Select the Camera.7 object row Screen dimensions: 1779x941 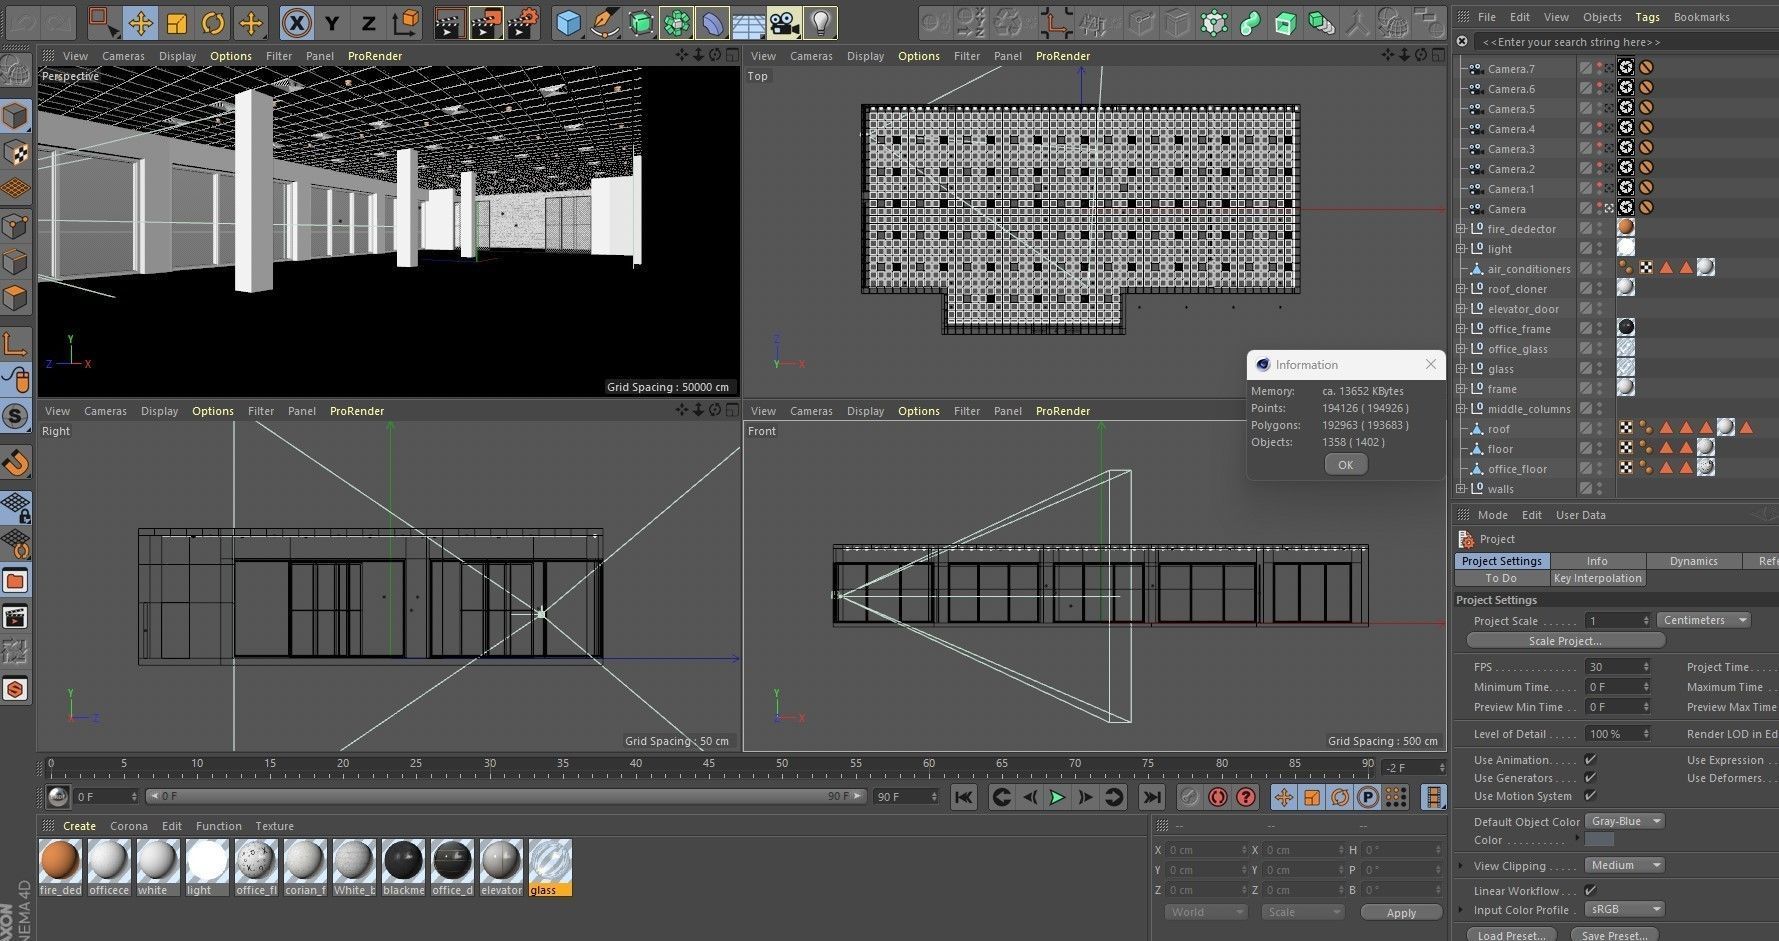tap(1510, 69)
